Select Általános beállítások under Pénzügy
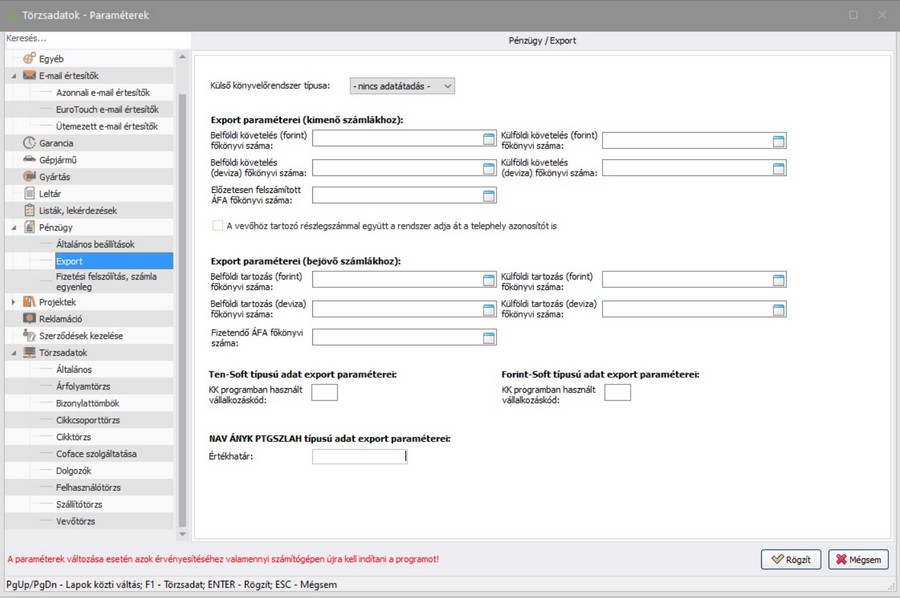 pos(95,244)
